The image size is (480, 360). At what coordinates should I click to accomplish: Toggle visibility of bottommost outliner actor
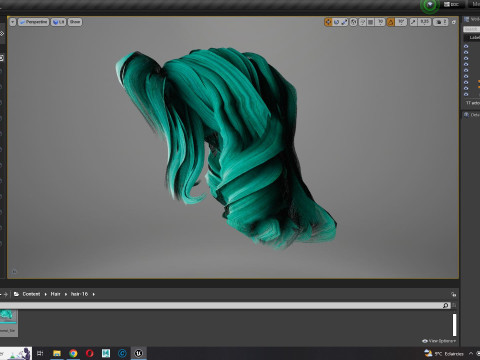pyautogui.click(x=466, y=94)
